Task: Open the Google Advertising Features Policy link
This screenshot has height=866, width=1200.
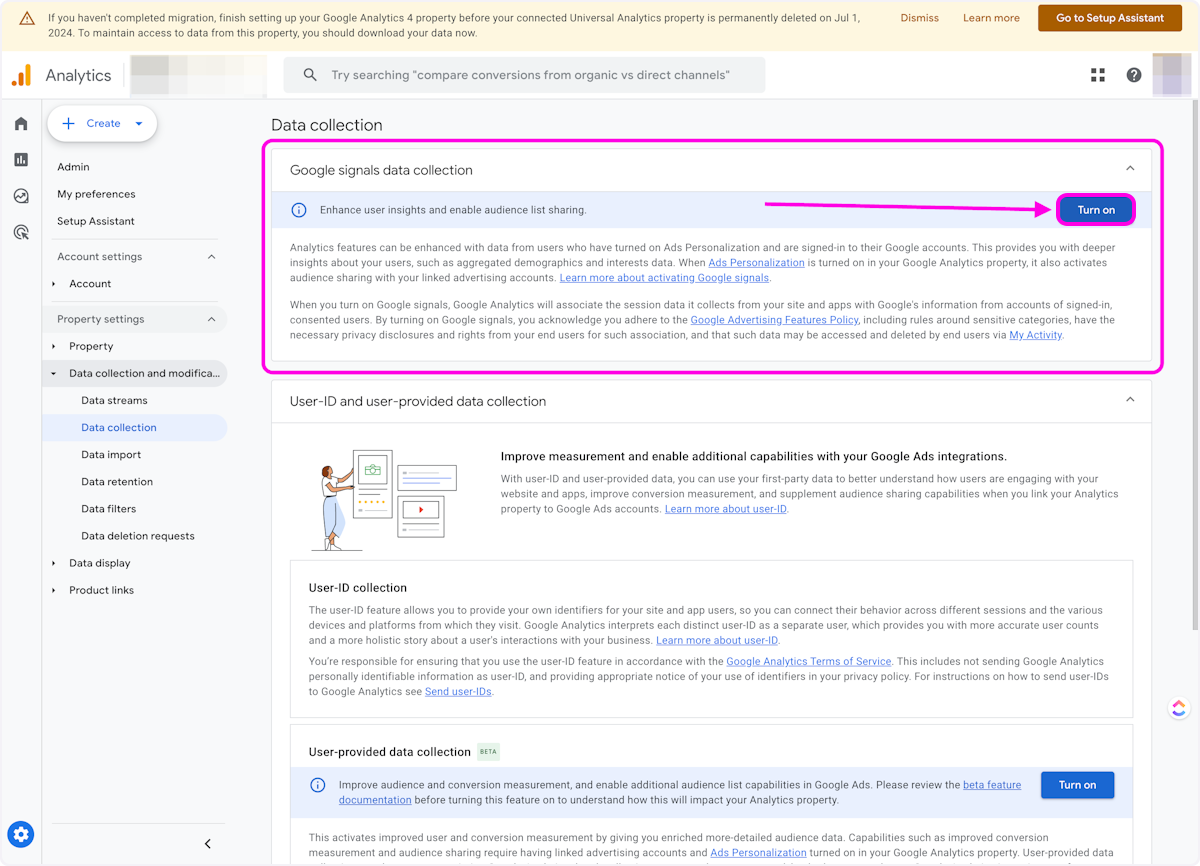Action: click(774, 320)
